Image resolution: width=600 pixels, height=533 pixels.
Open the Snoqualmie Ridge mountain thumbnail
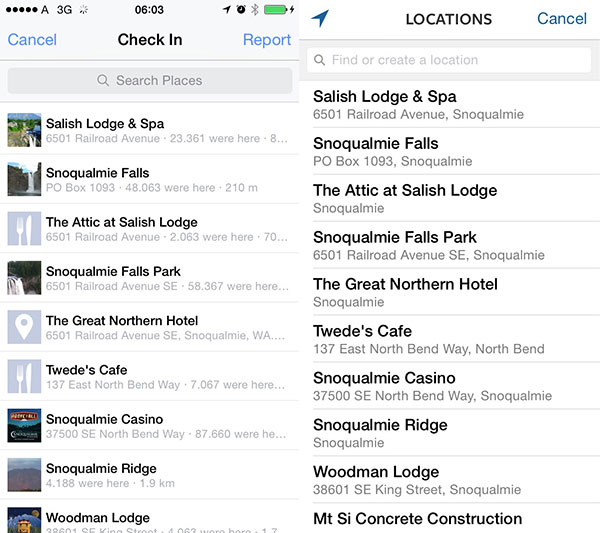point(24,475)
